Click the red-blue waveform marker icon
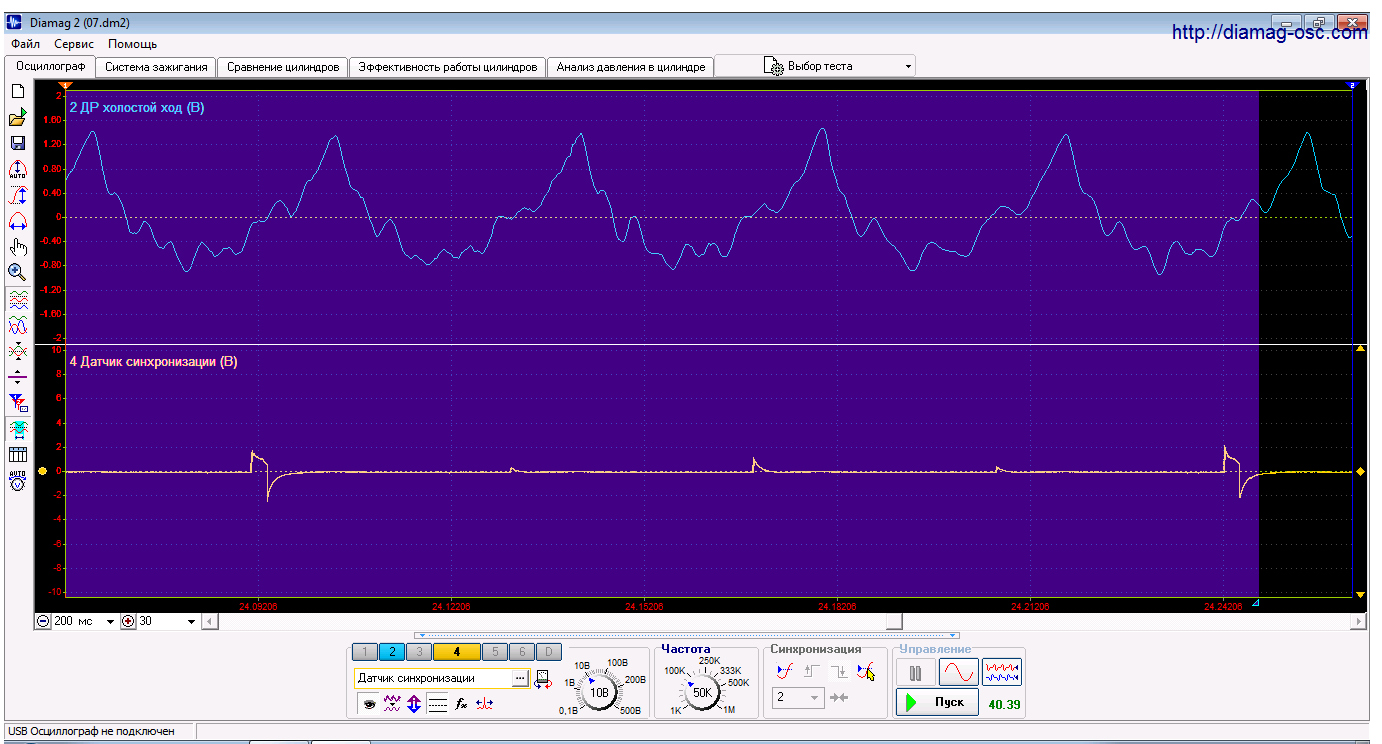Image resolution: width=1382 pixels, height=744 pixels. click(485, 704)
